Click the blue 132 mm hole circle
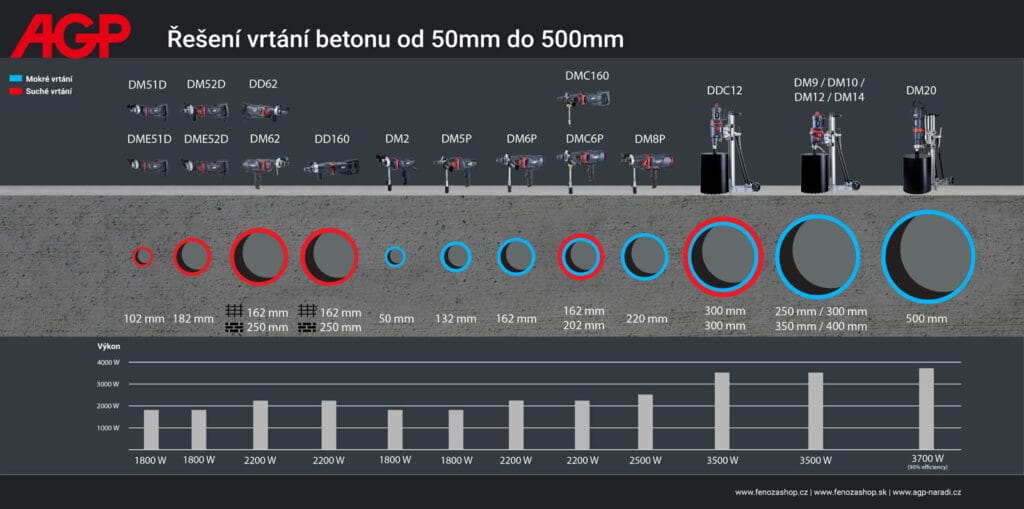This screenshot has width=1024, height=509. coord(456,256)
